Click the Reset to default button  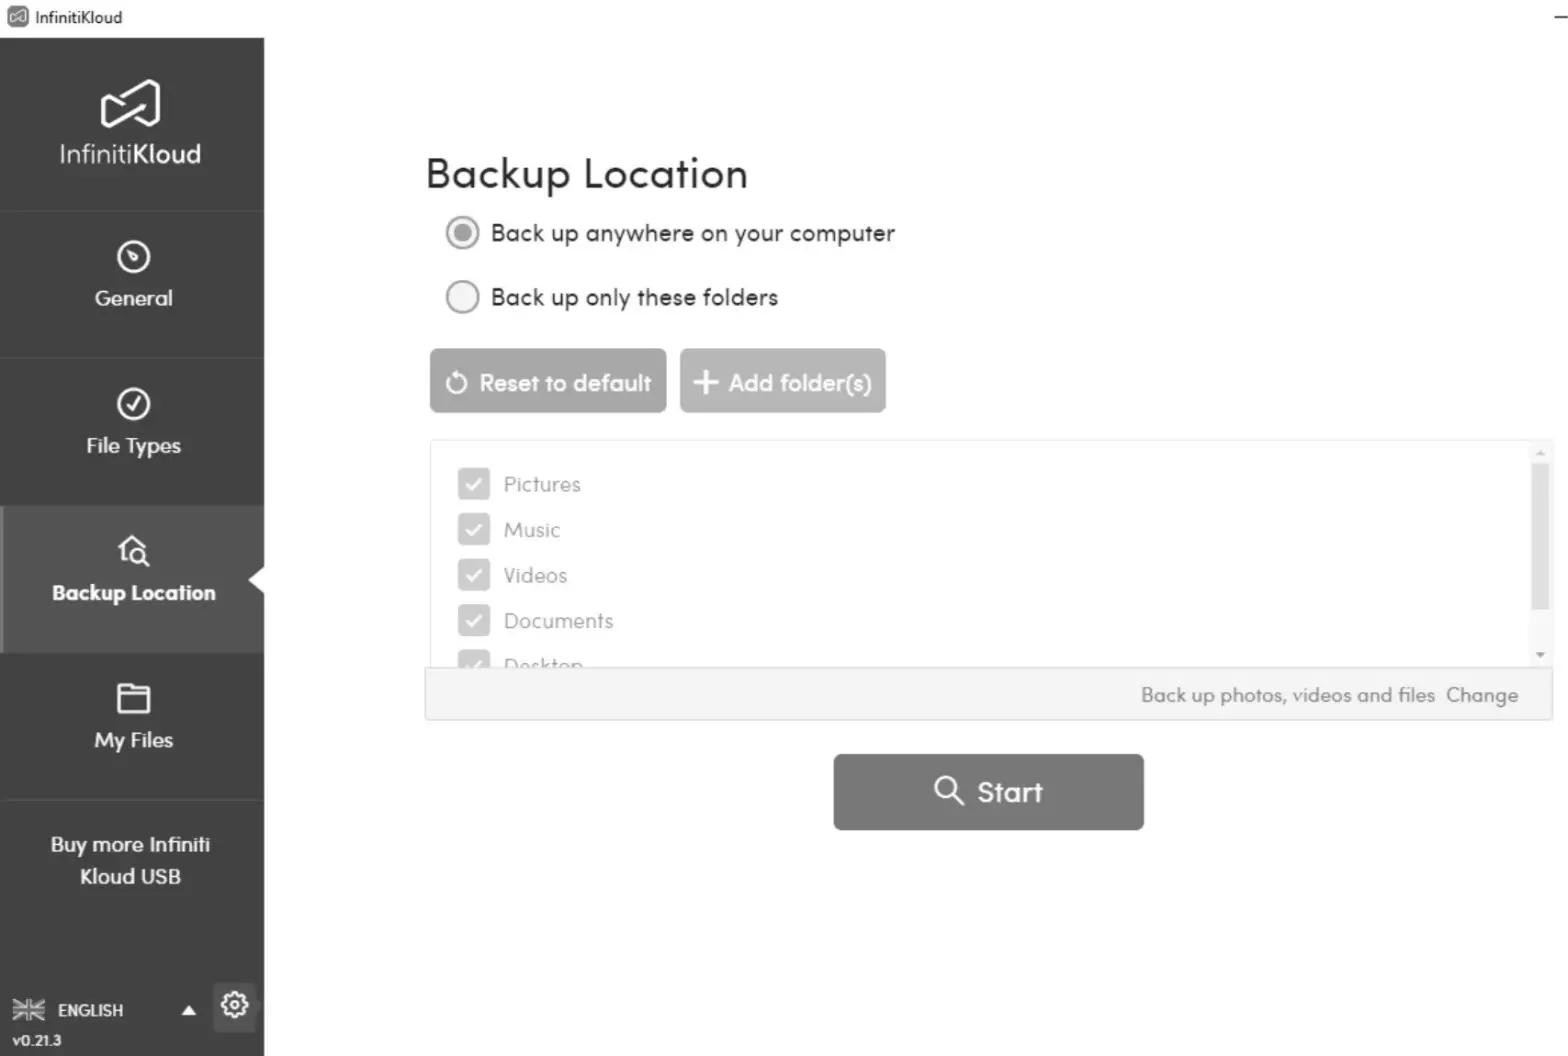(548, 381)
